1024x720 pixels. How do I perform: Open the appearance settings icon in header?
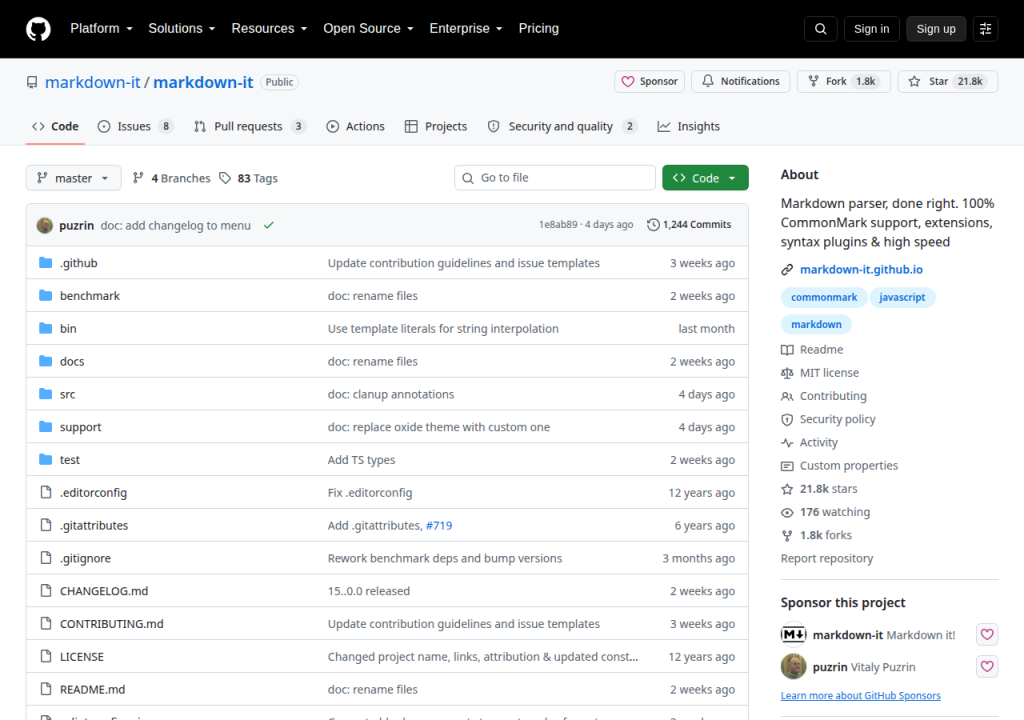(x=985, y=29)
